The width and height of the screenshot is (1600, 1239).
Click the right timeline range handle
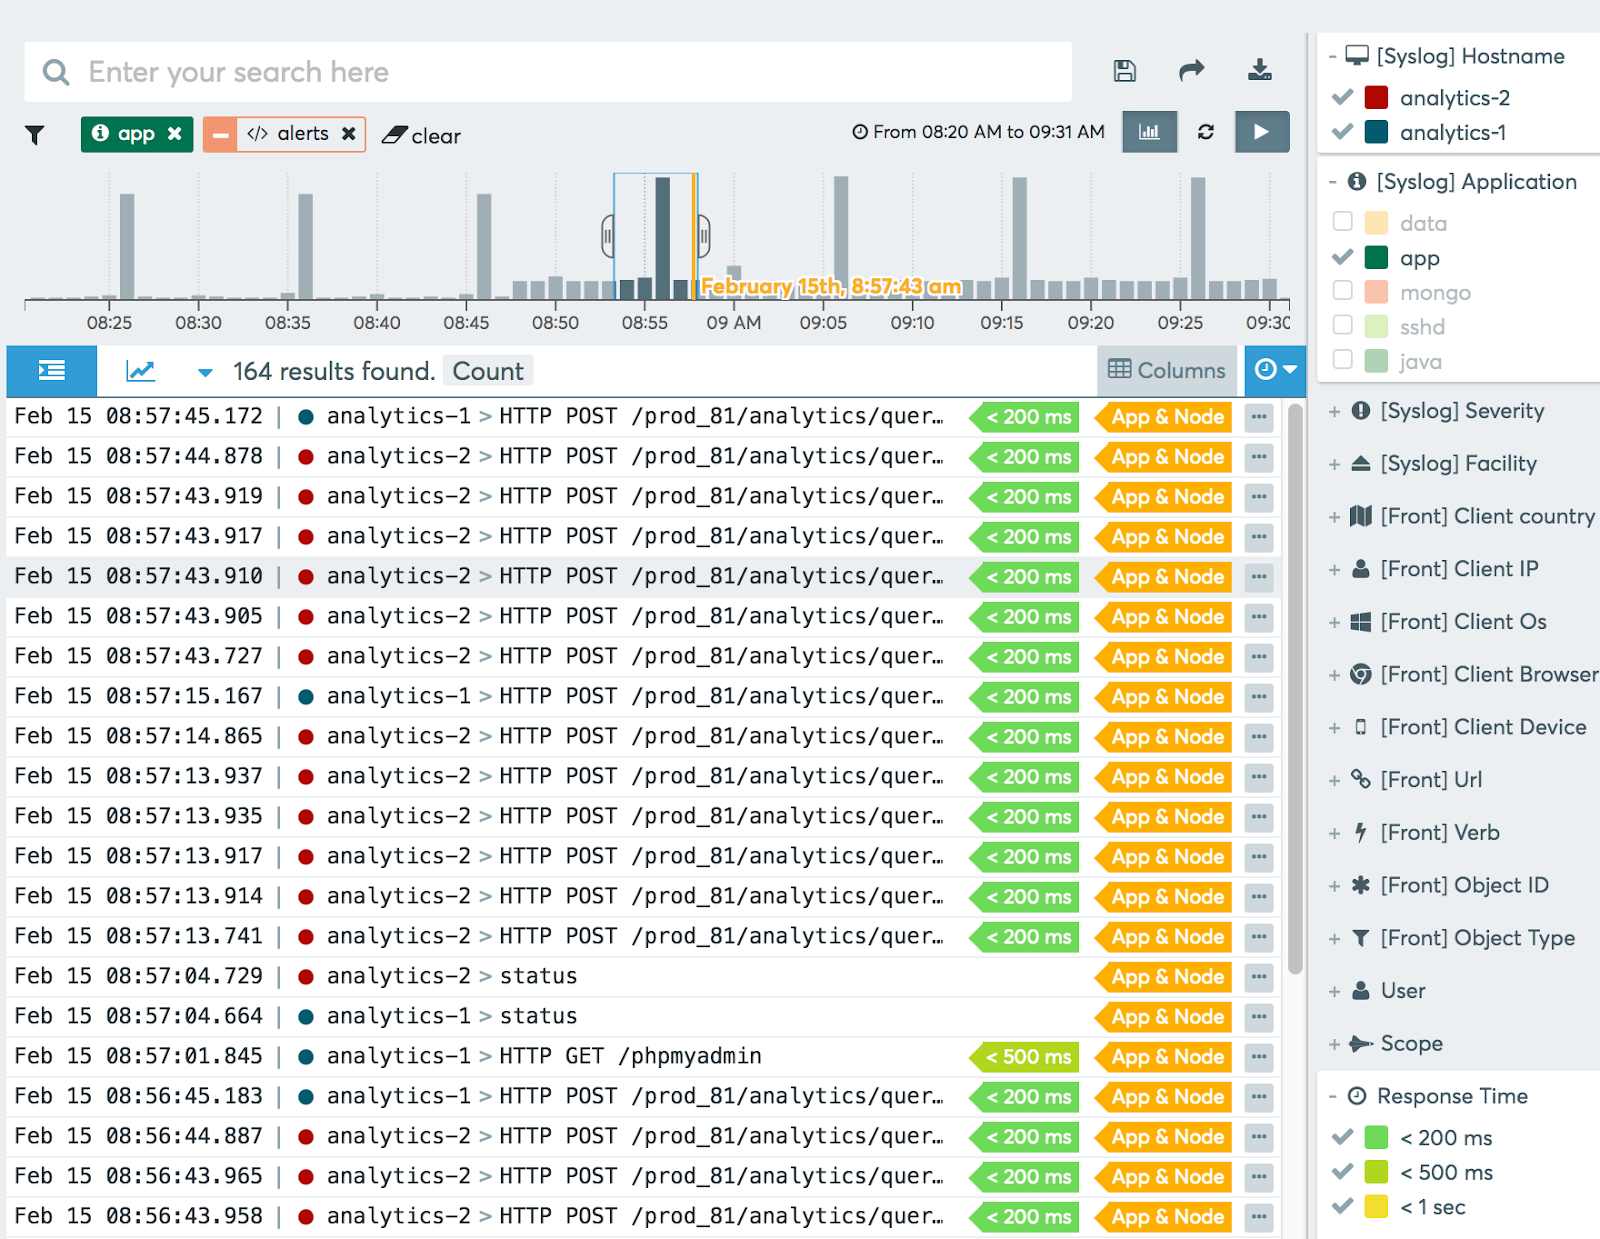pyautogui.click(x=703, y=236)
